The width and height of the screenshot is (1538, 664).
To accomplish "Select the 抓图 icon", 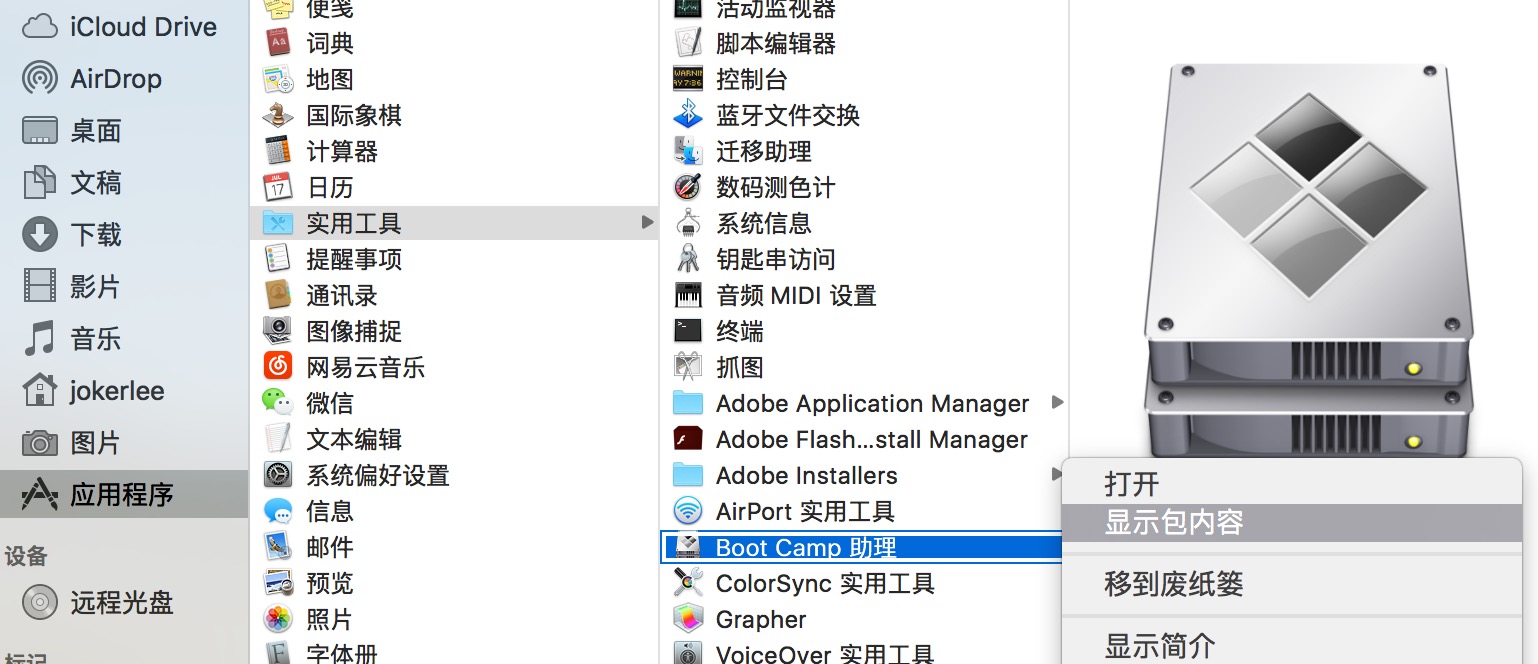I will pyautogui.click(x=688, y=367).
